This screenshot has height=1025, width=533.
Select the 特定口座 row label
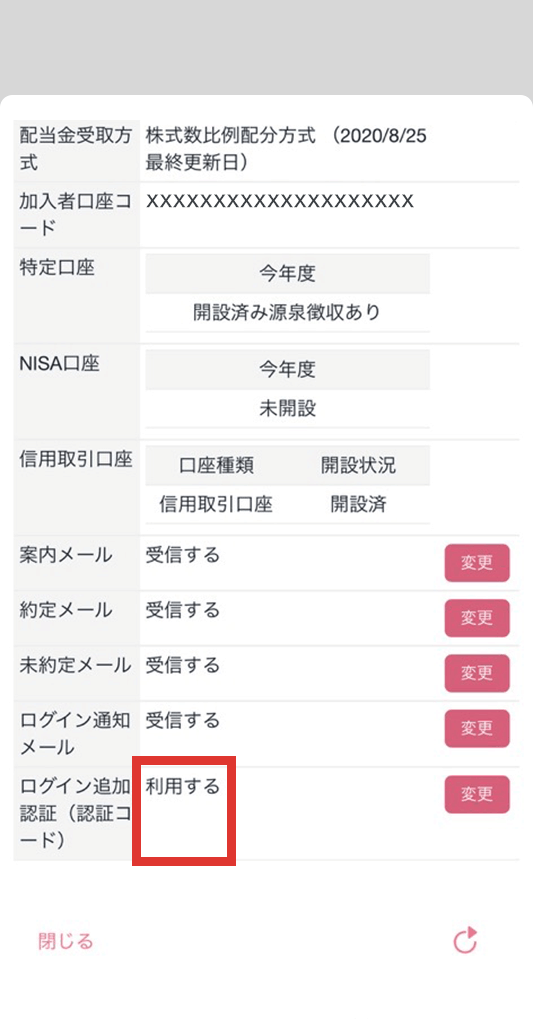coord(57,268)
